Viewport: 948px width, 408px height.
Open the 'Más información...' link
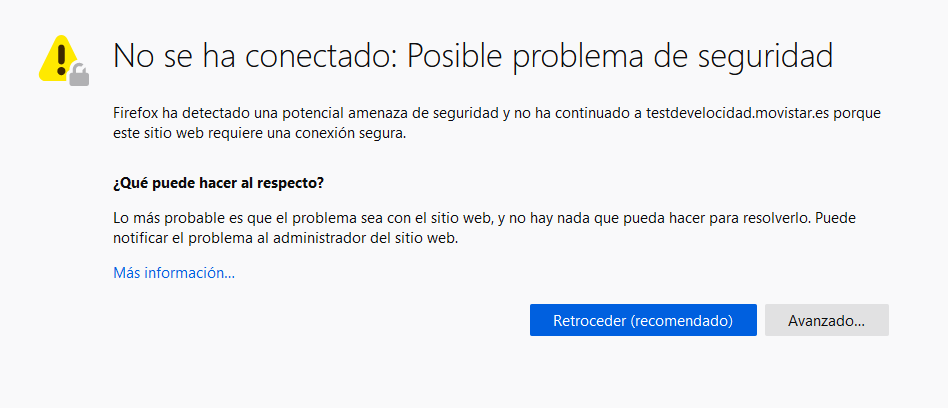click(174, 272)
